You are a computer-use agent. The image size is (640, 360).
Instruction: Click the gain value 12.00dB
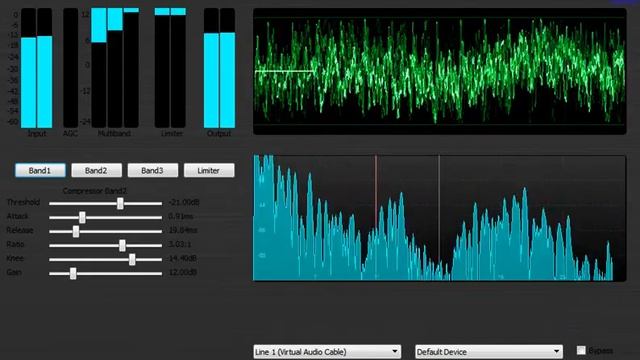[183, 272]
